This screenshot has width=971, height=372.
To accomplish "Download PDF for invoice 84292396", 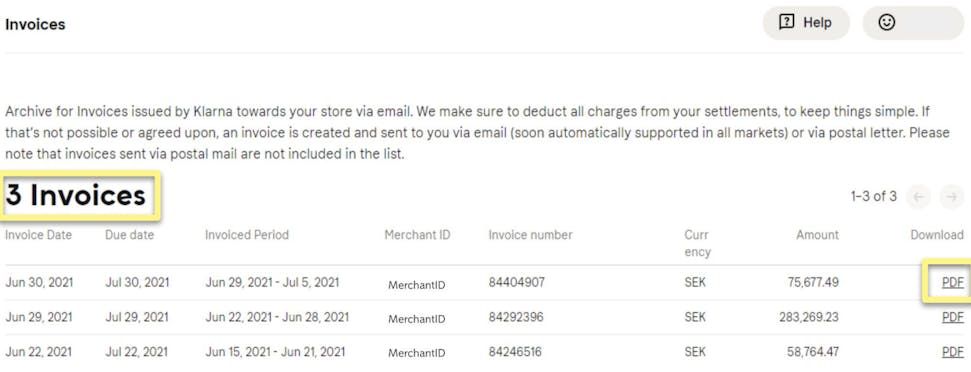I will pos(952,317).
